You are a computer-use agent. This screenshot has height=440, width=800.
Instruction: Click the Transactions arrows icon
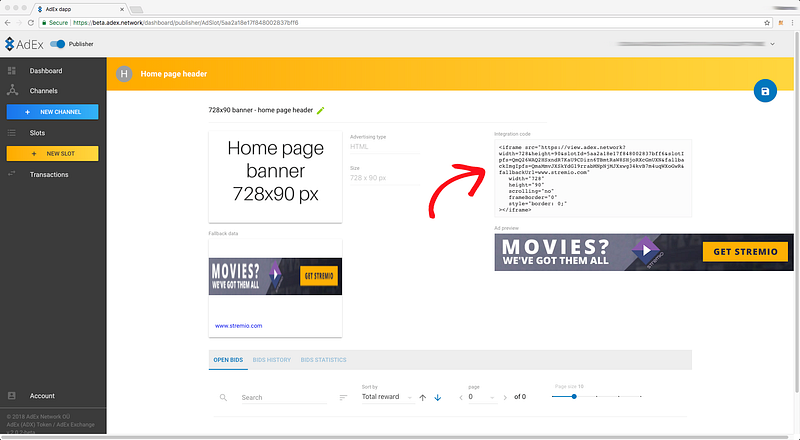pos(12,174)
